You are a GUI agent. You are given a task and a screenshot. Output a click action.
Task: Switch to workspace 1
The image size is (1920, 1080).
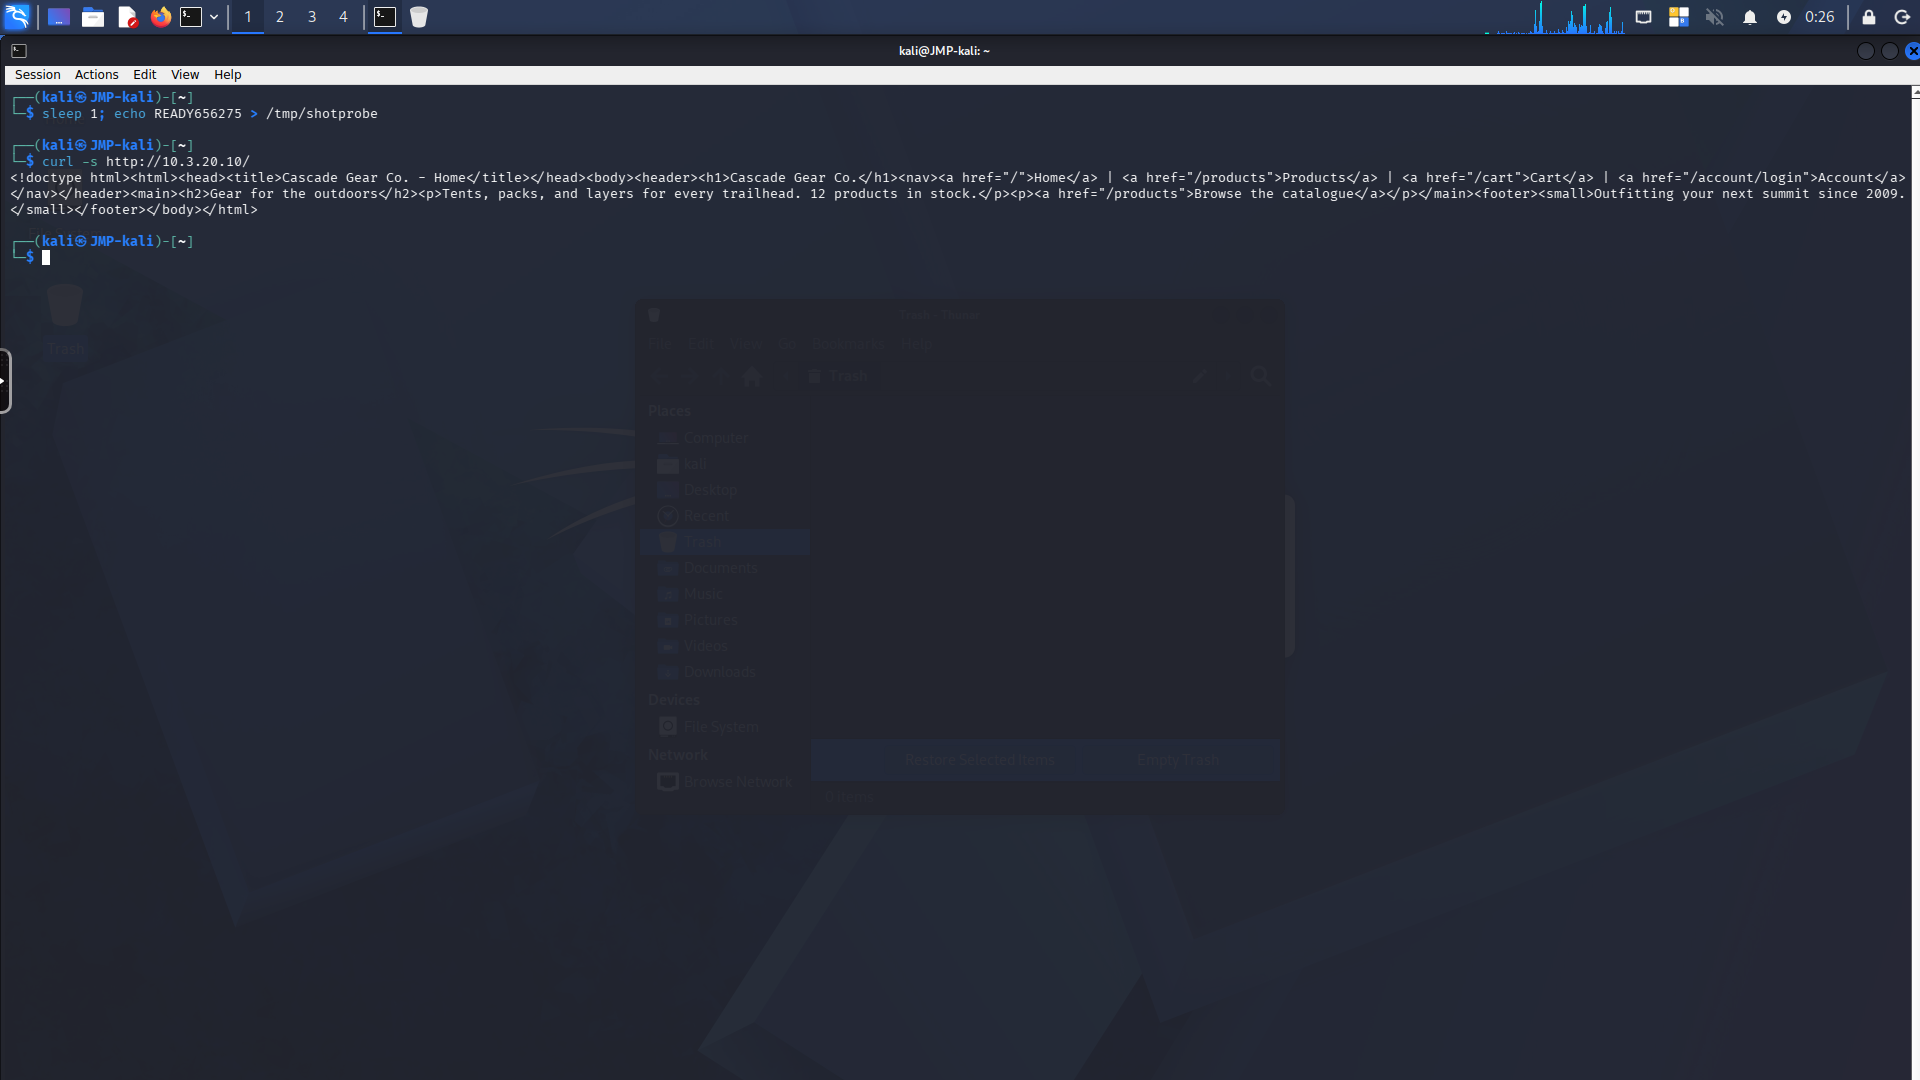tap(248, 17)
